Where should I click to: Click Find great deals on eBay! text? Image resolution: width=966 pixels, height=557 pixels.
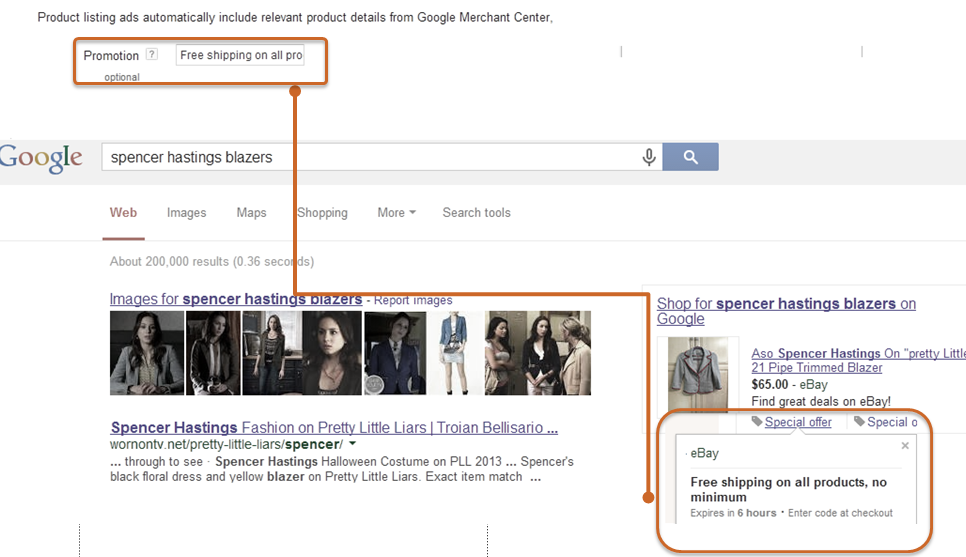[821, 401]
